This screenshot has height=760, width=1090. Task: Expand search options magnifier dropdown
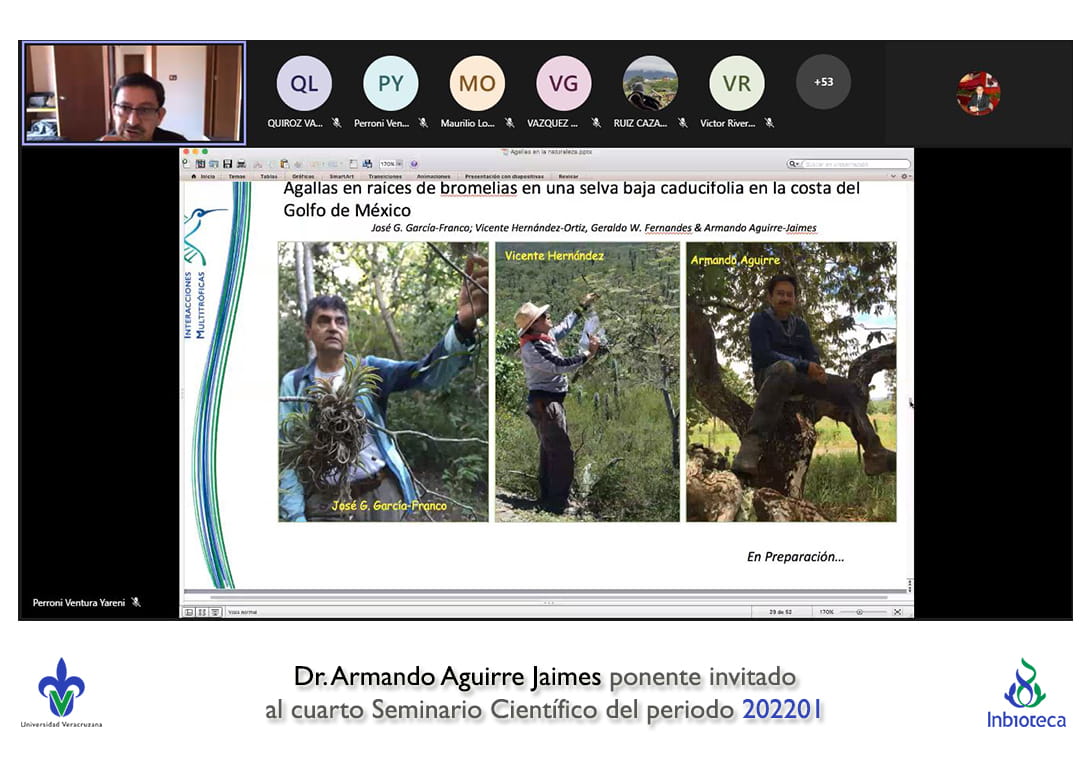coord(794,164)
